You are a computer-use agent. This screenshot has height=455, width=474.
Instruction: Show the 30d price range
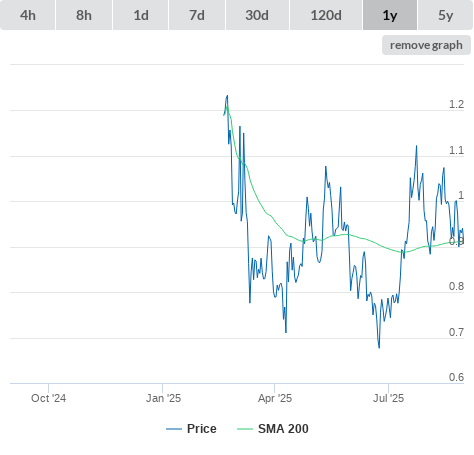click(257, 15)
